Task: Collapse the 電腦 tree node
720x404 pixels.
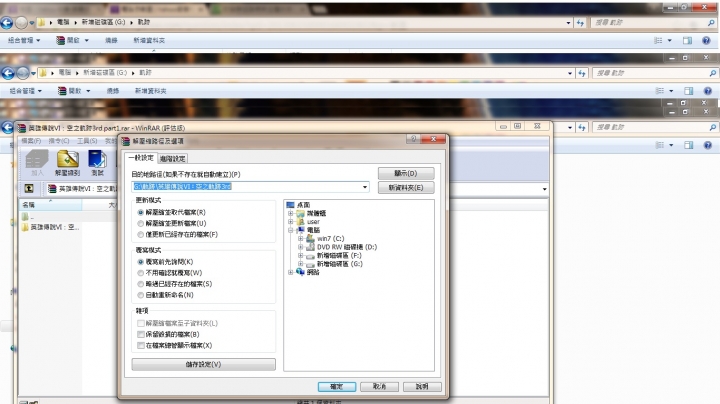Action: [x=290, y=230]
